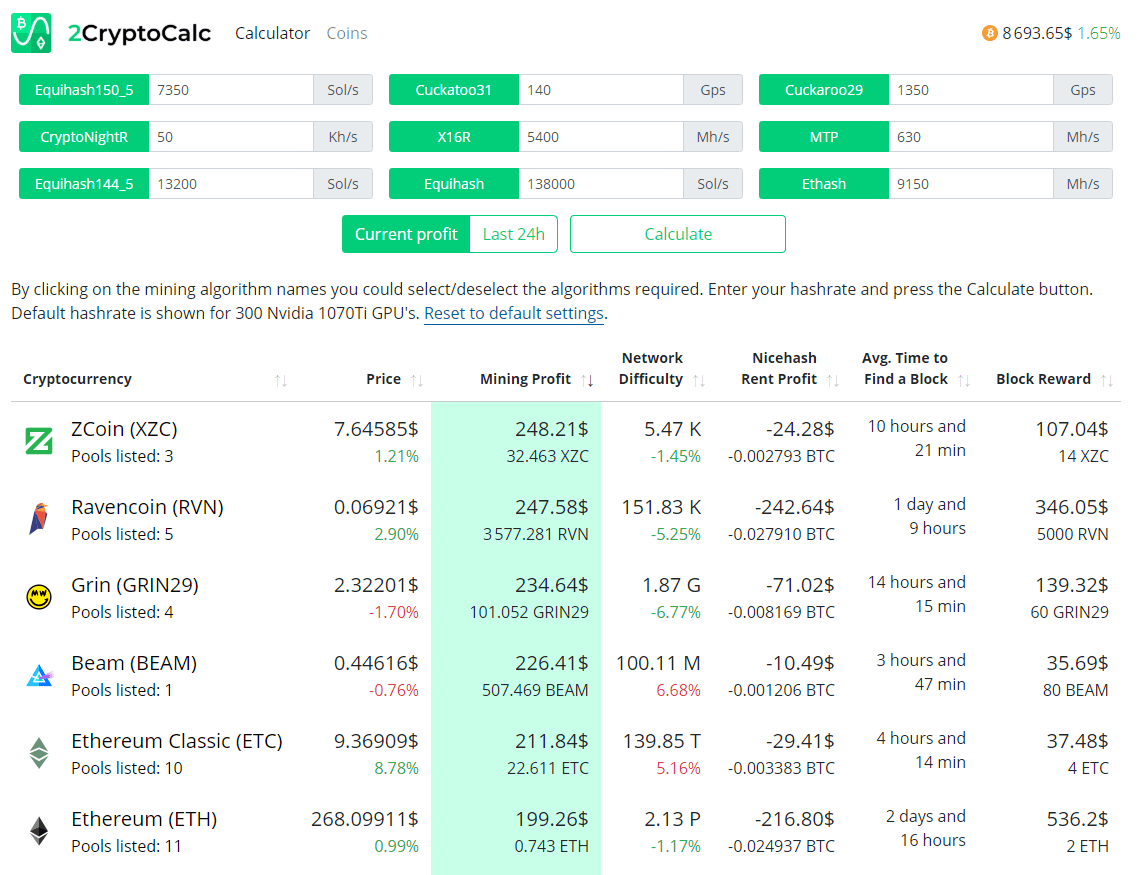Sort by Mining Profit column arrows
The width and height of the screenshot is (1137, 875).
click(x=588, y=380)
